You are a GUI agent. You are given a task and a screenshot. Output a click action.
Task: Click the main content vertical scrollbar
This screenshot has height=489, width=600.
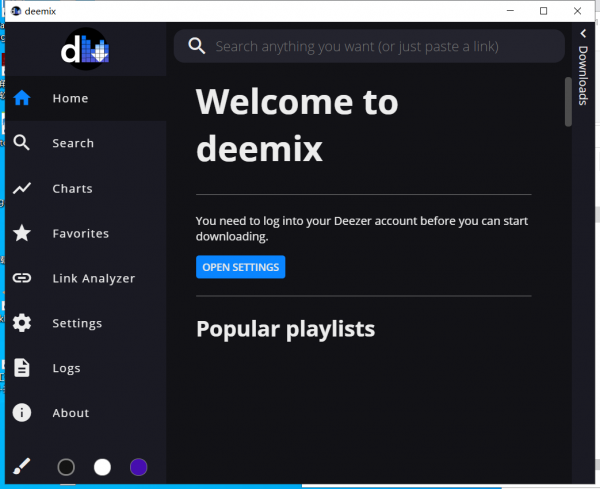click(568, 102)
